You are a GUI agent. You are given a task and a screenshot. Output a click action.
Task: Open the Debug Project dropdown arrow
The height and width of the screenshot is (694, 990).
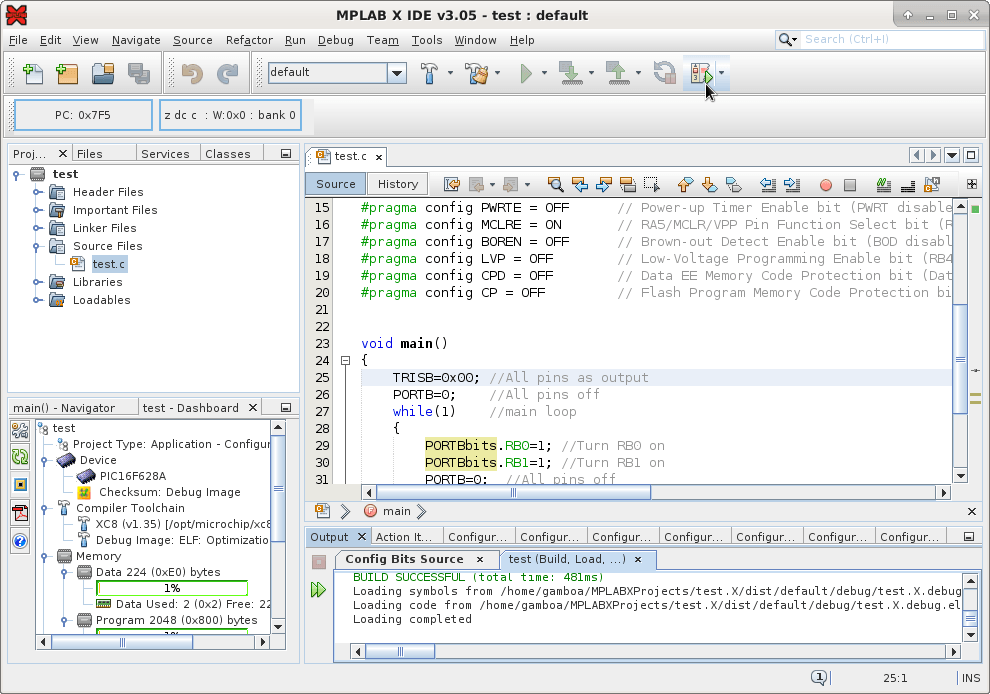pyautogui.click(x=721, y=73)
